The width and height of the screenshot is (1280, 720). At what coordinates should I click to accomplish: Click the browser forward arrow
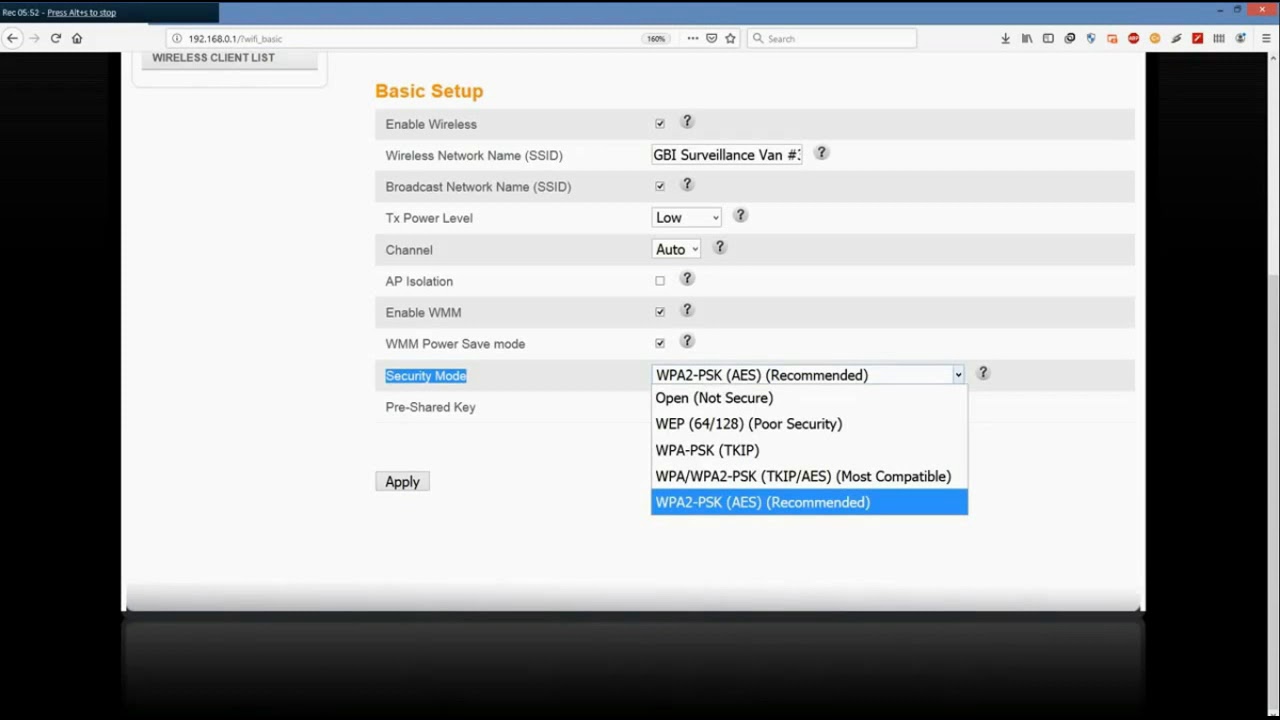coord(34,38)
